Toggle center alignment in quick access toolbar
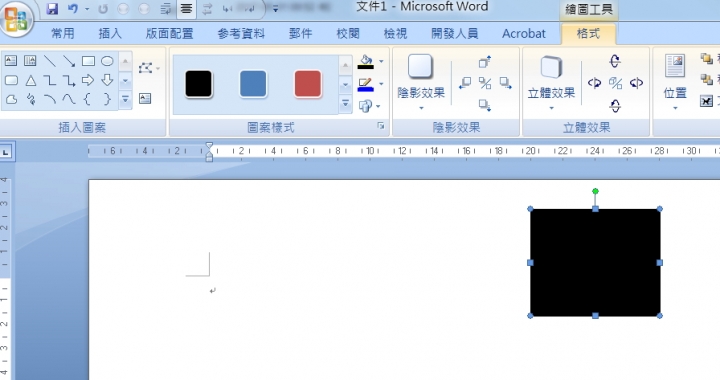The width and height of the screenshot is (720, 380). [186, 9]
